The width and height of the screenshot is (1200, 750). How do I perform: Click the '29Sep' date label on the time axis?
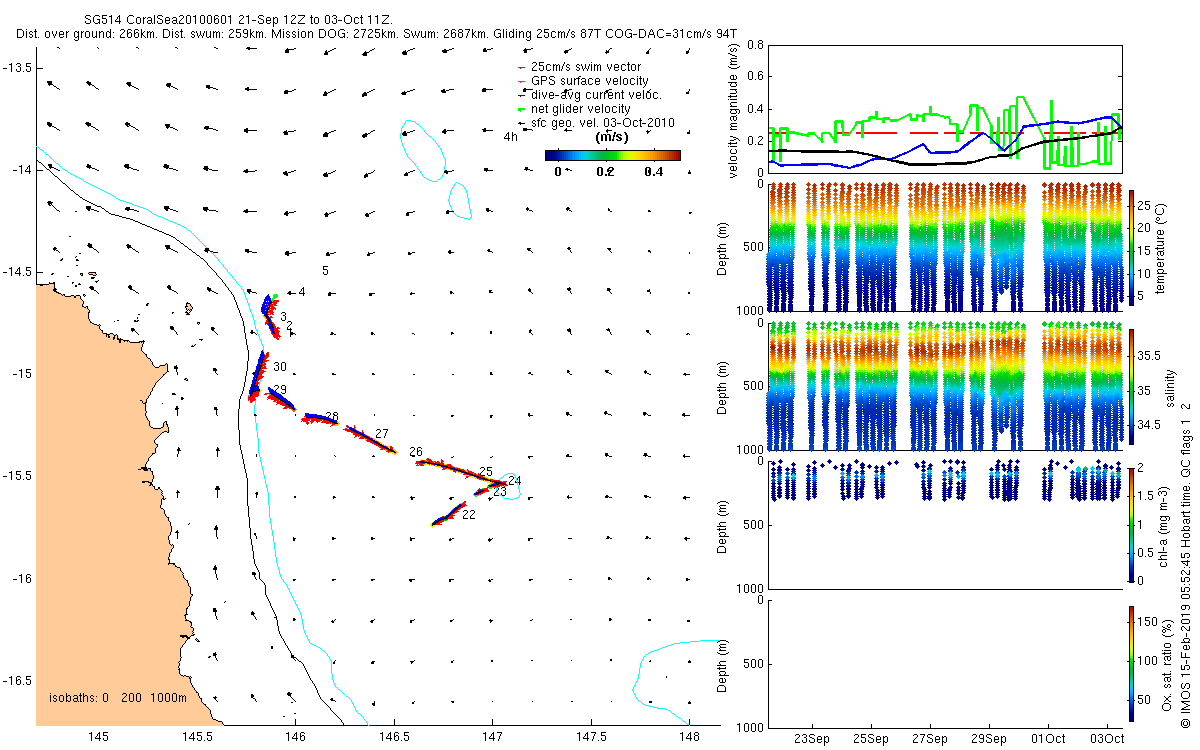coord(989,738)
